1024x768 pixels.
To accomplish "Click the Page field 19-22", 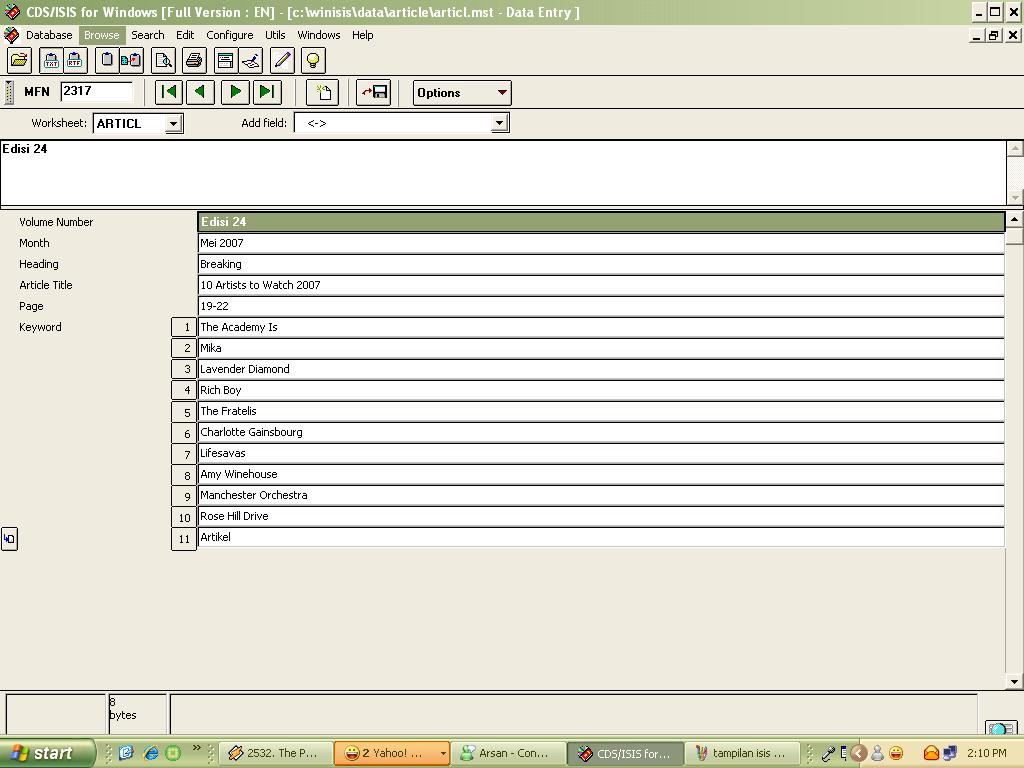I will pos(601,306).
